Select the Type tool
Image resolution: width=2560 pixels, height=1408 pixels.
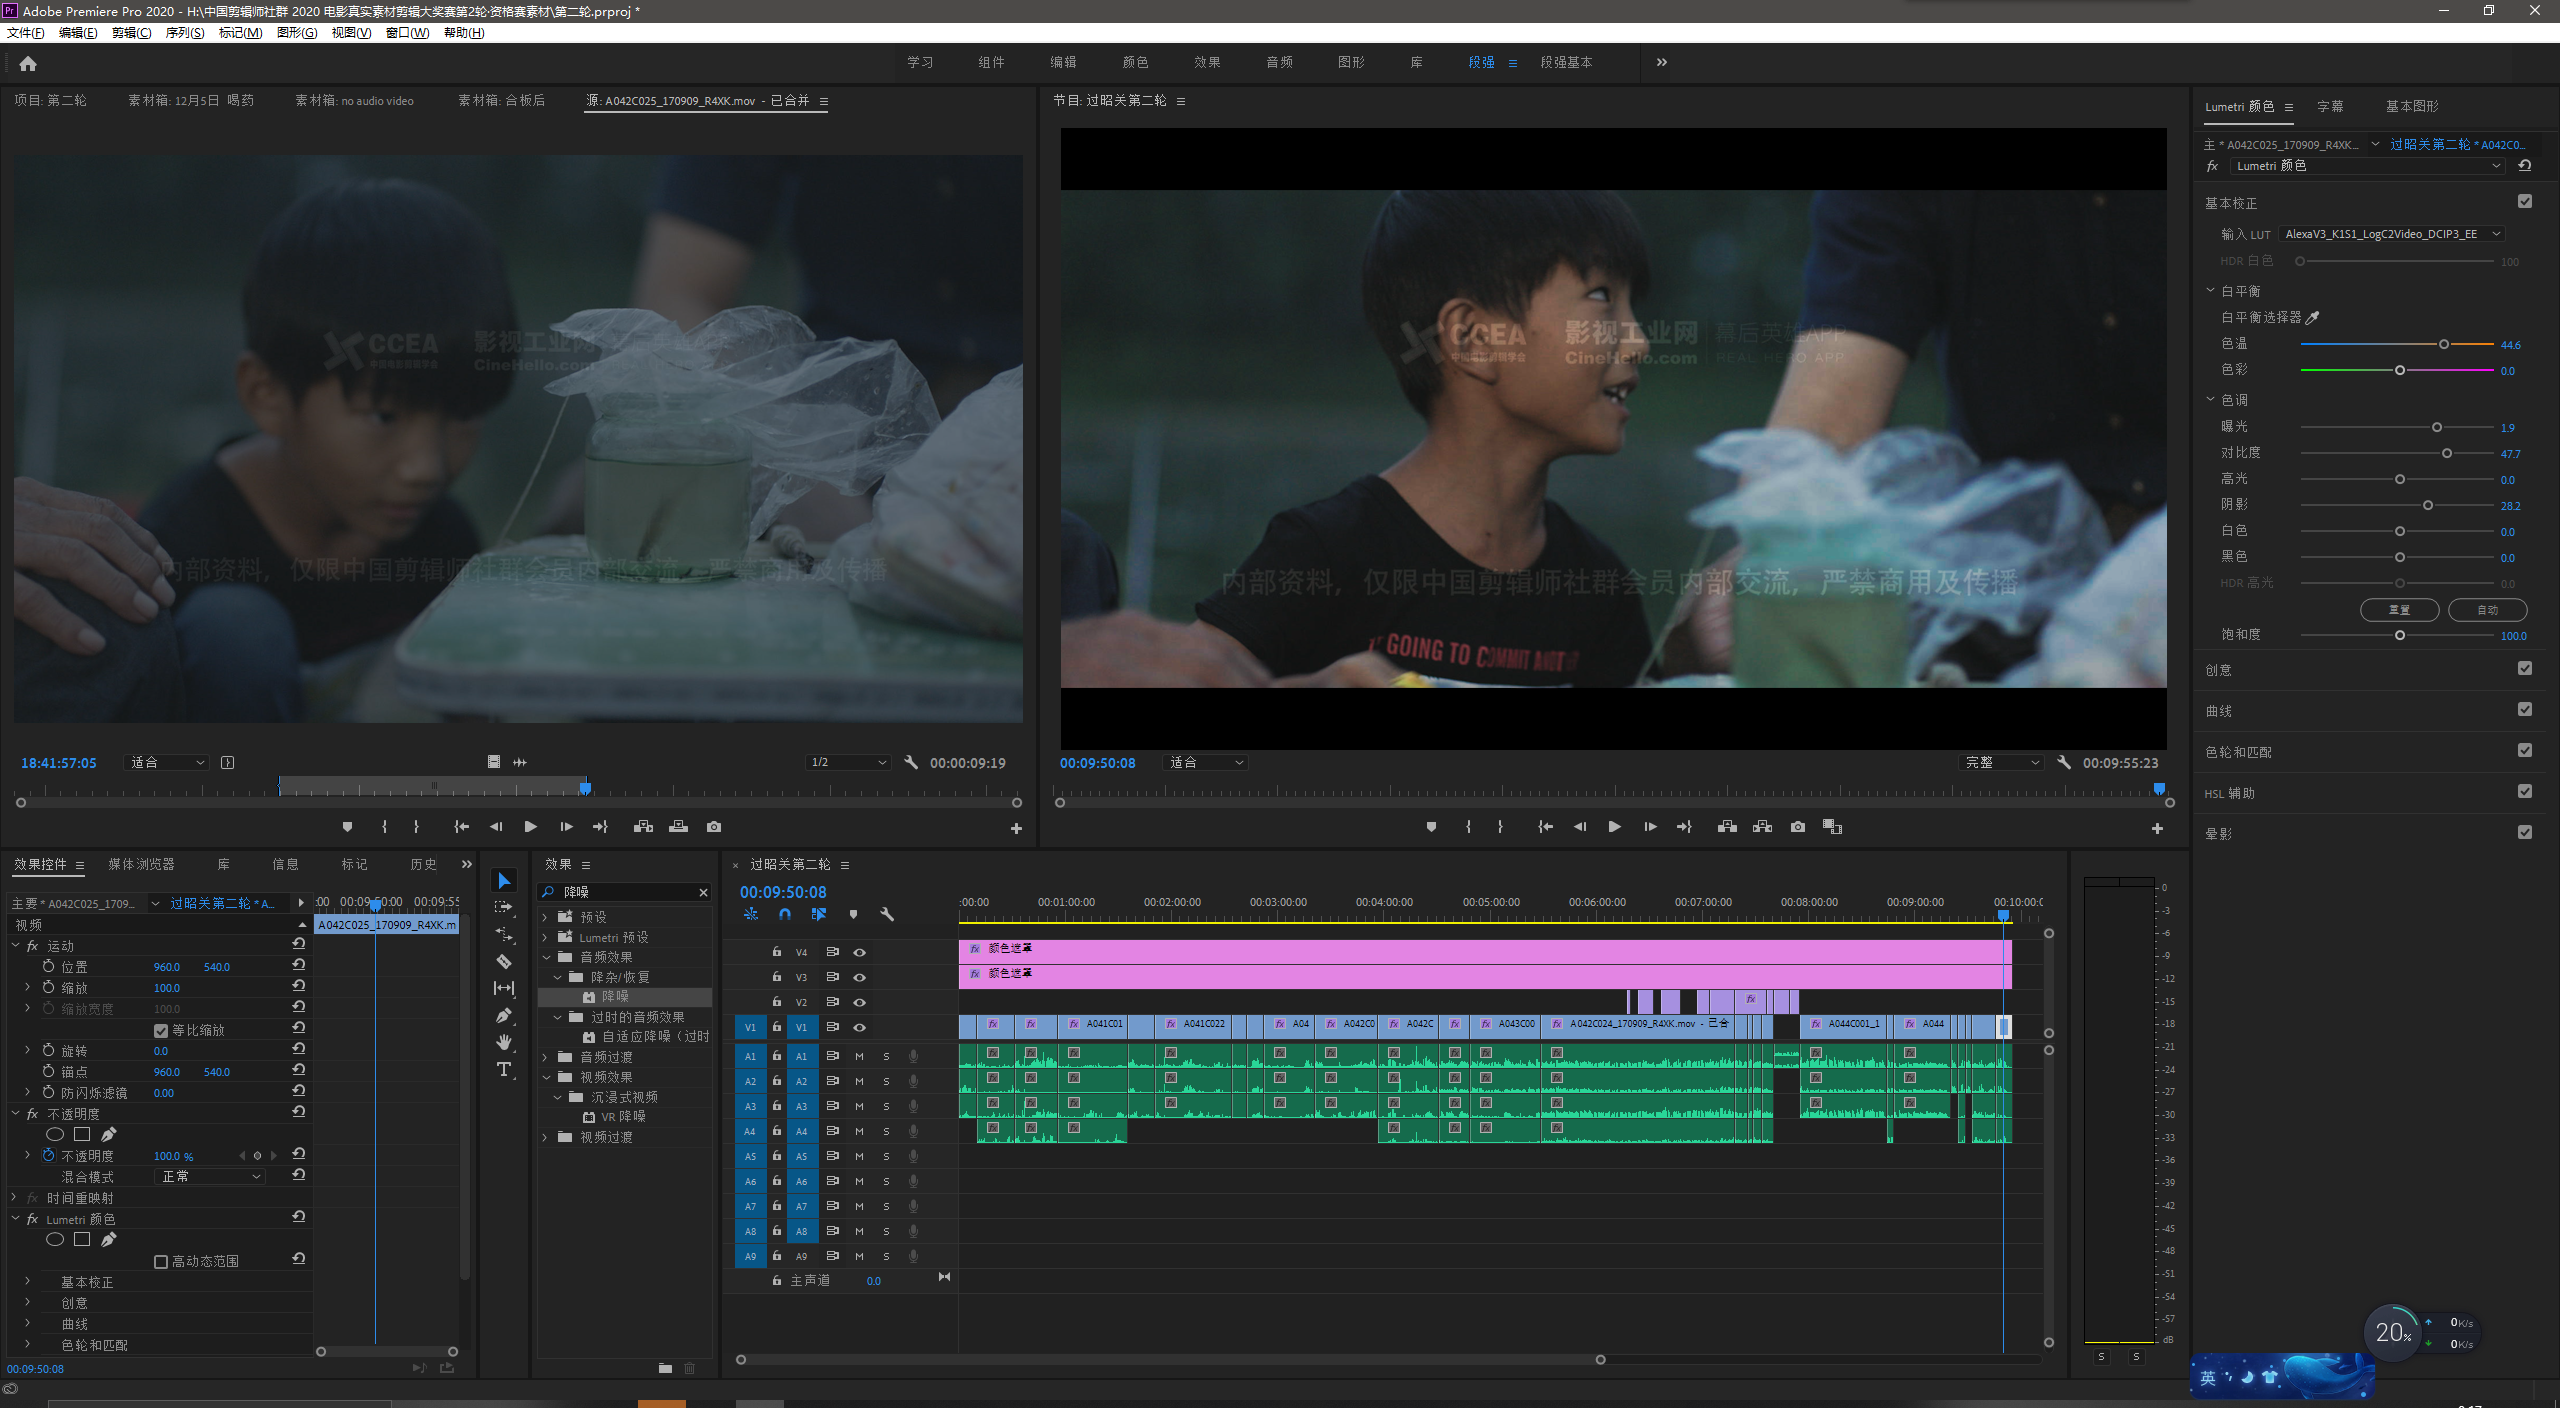(504, 1069)
